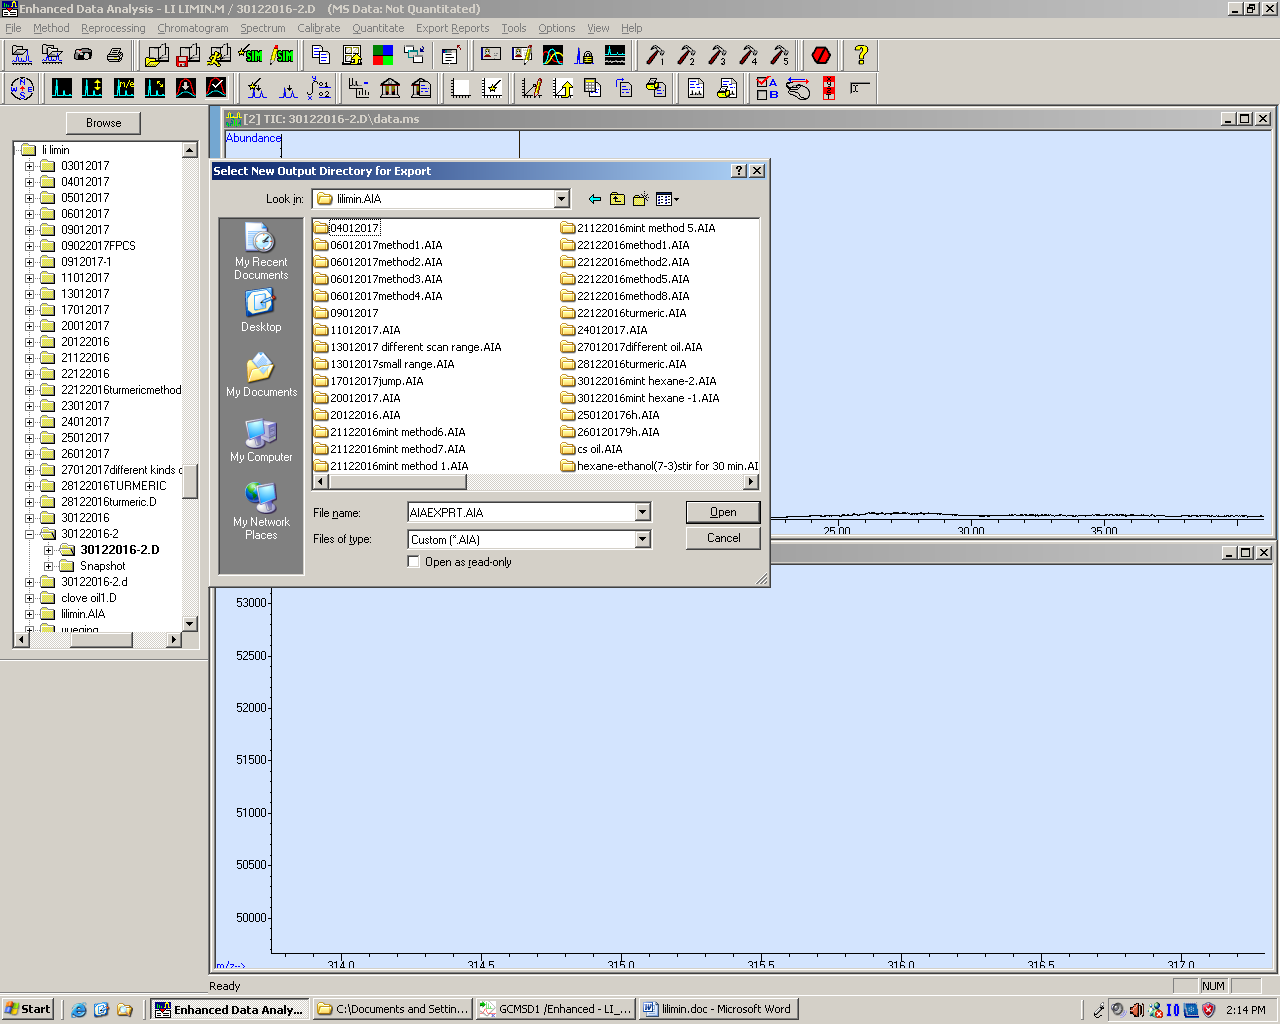Select the cs oil.AIA folder

click(x=598, y=449)
